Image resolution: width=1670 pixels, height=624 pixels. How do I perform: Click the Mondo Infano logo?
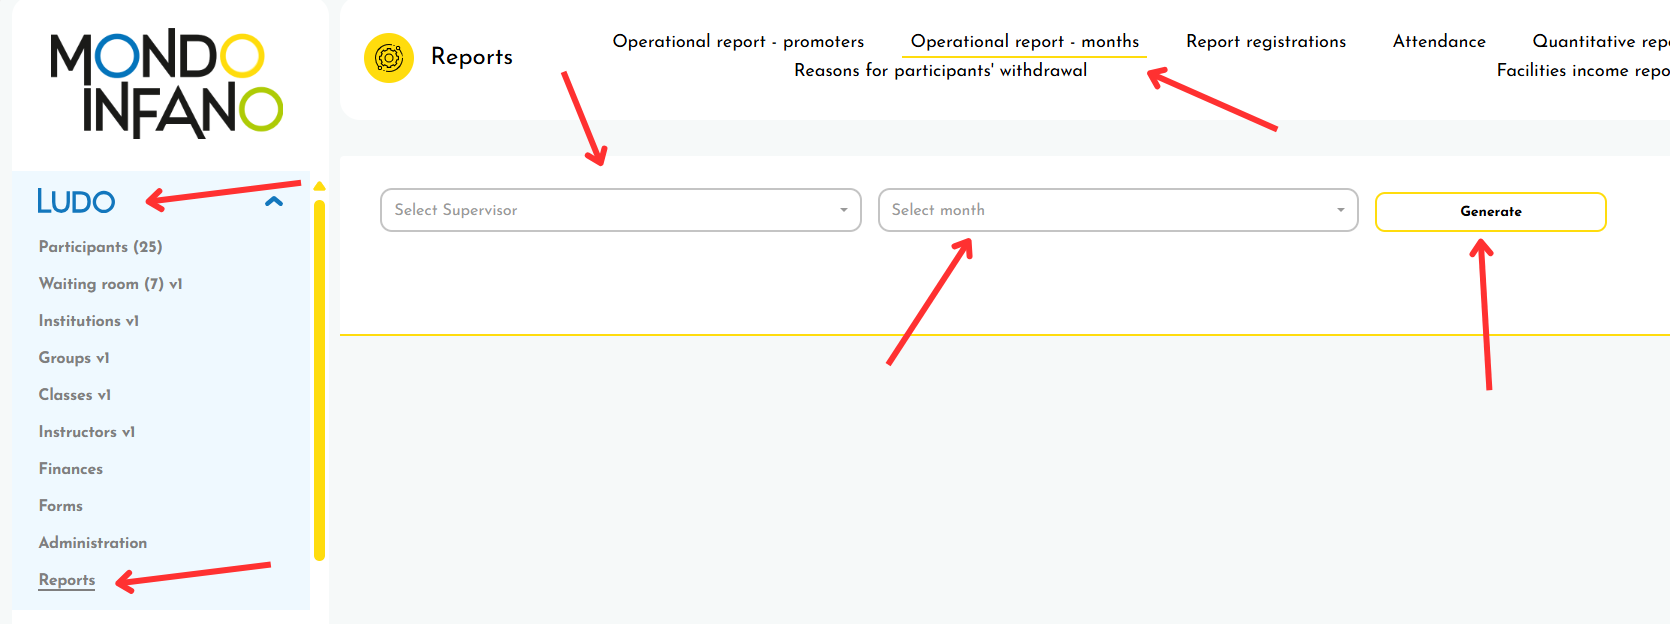[x=166, y=84]
